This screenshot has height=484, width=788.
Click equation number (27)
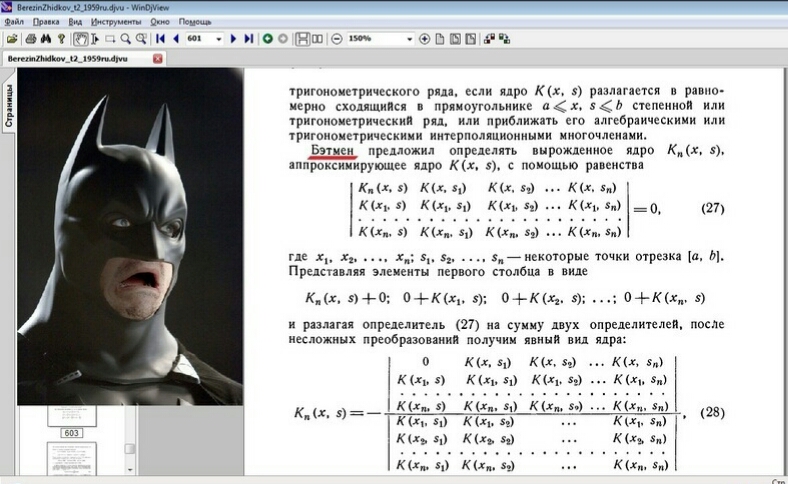[x=713, y=208]
